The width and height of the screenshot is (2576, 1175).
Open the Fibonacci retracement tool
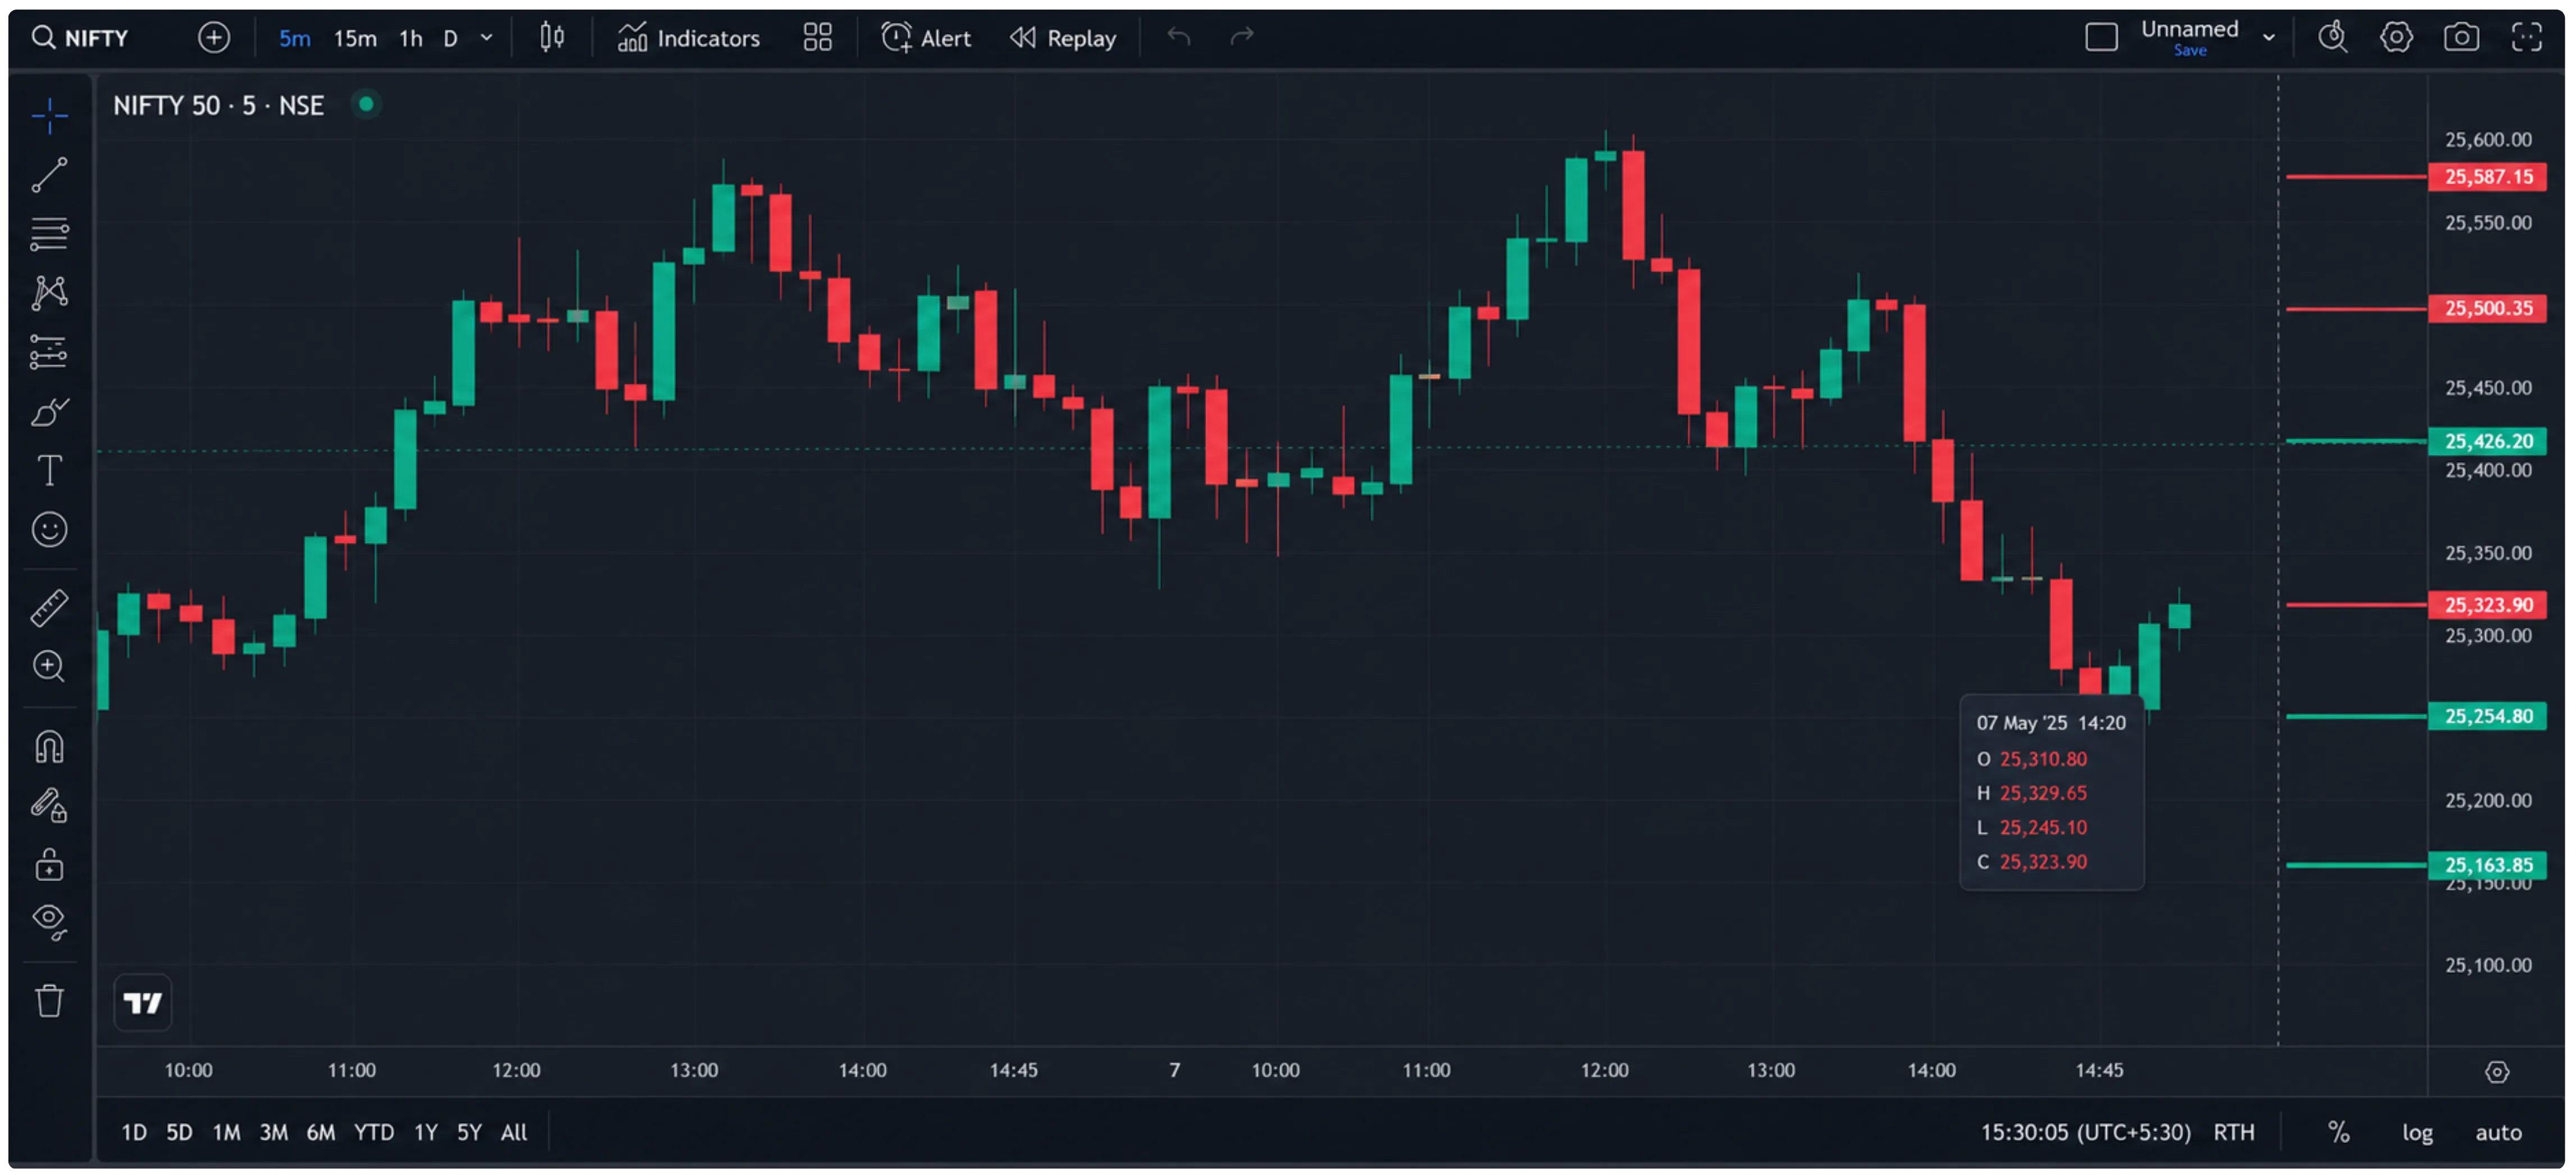(x=49, y=234)
